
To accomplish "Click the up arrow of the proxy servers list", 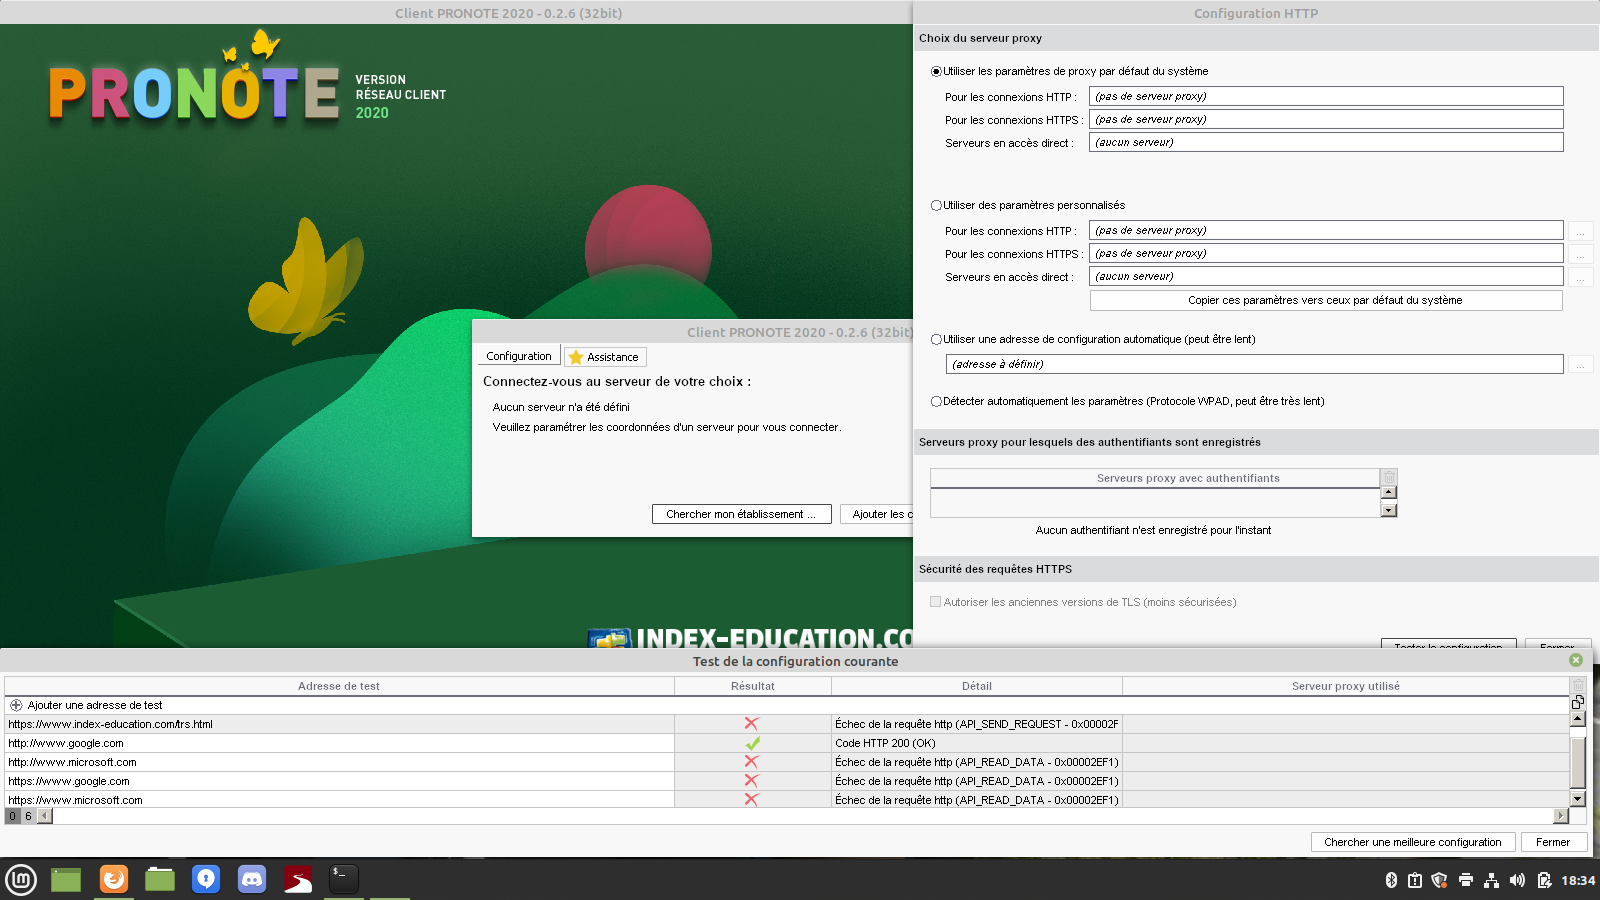I will 1389,492.
